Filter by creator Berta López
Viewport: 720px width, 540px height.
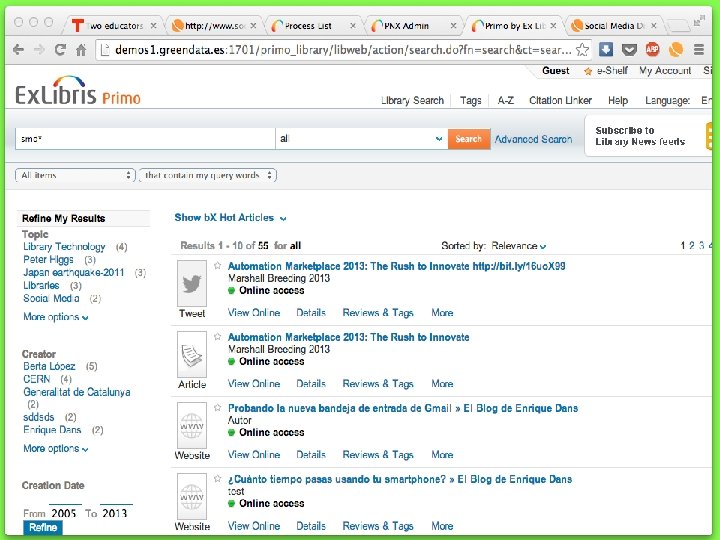tap(49, 366)
